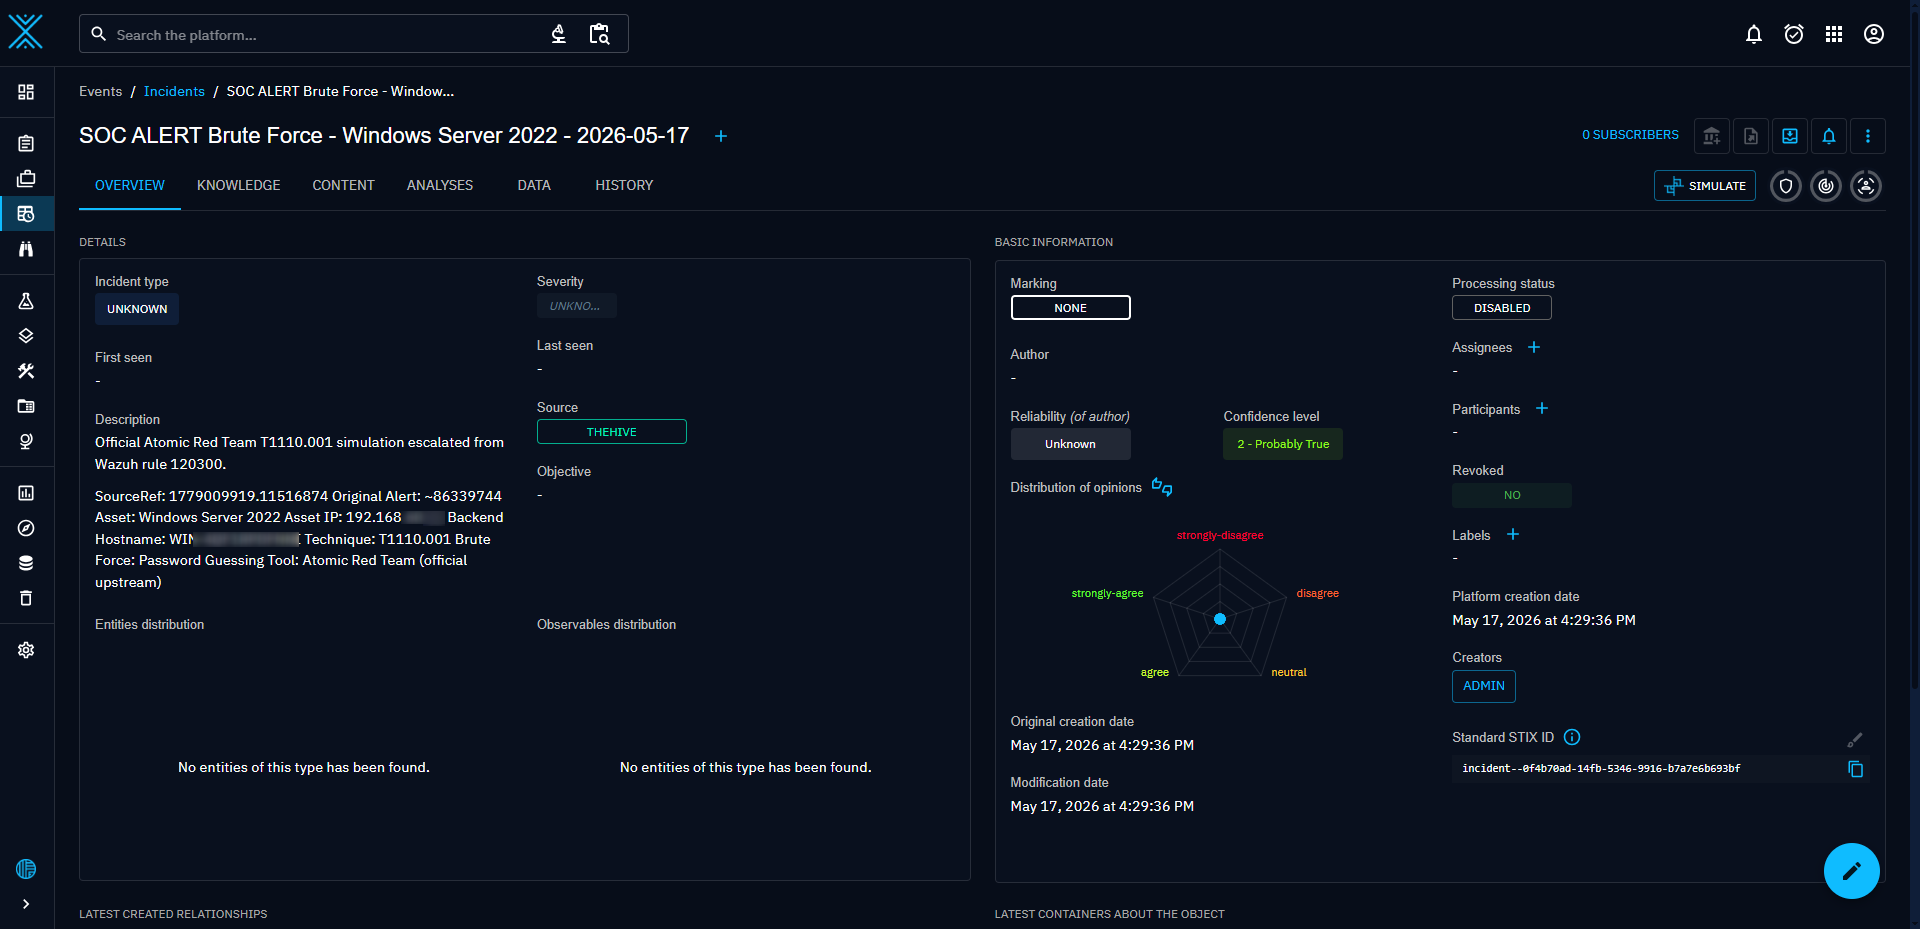Viewport: 1920px width, 929px height.
Task: Open the Analyses sidebar icon
Action: coord(26,143)
